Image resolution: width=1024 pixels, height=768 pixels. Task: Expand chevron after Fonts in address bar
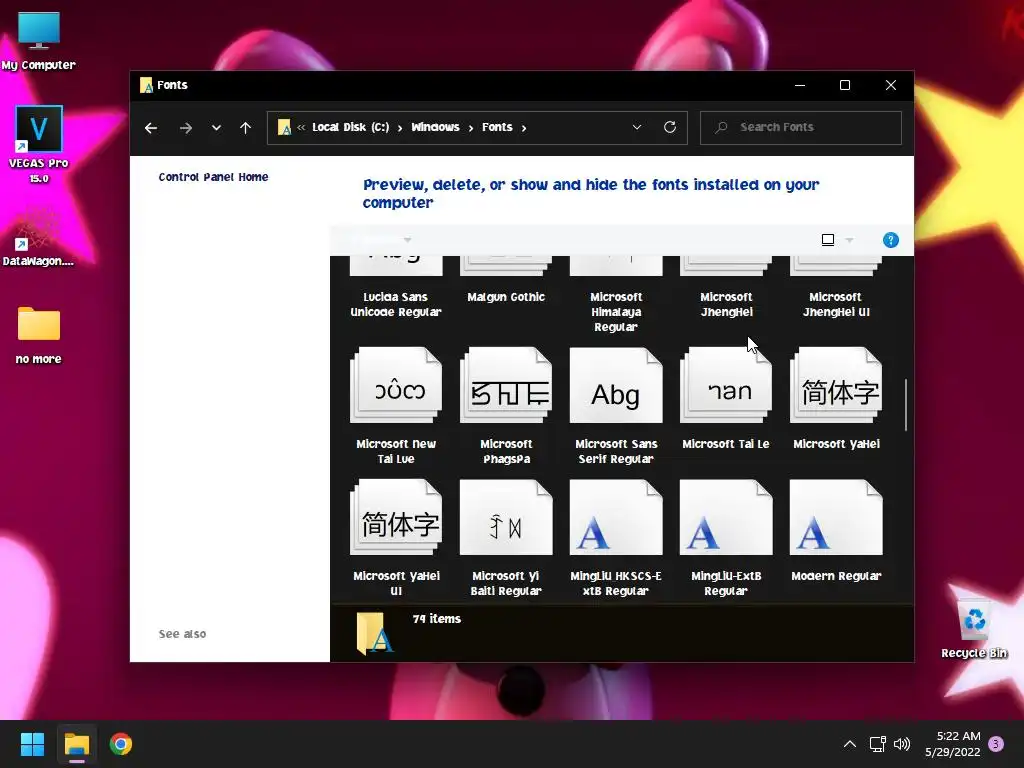[524, 128]
